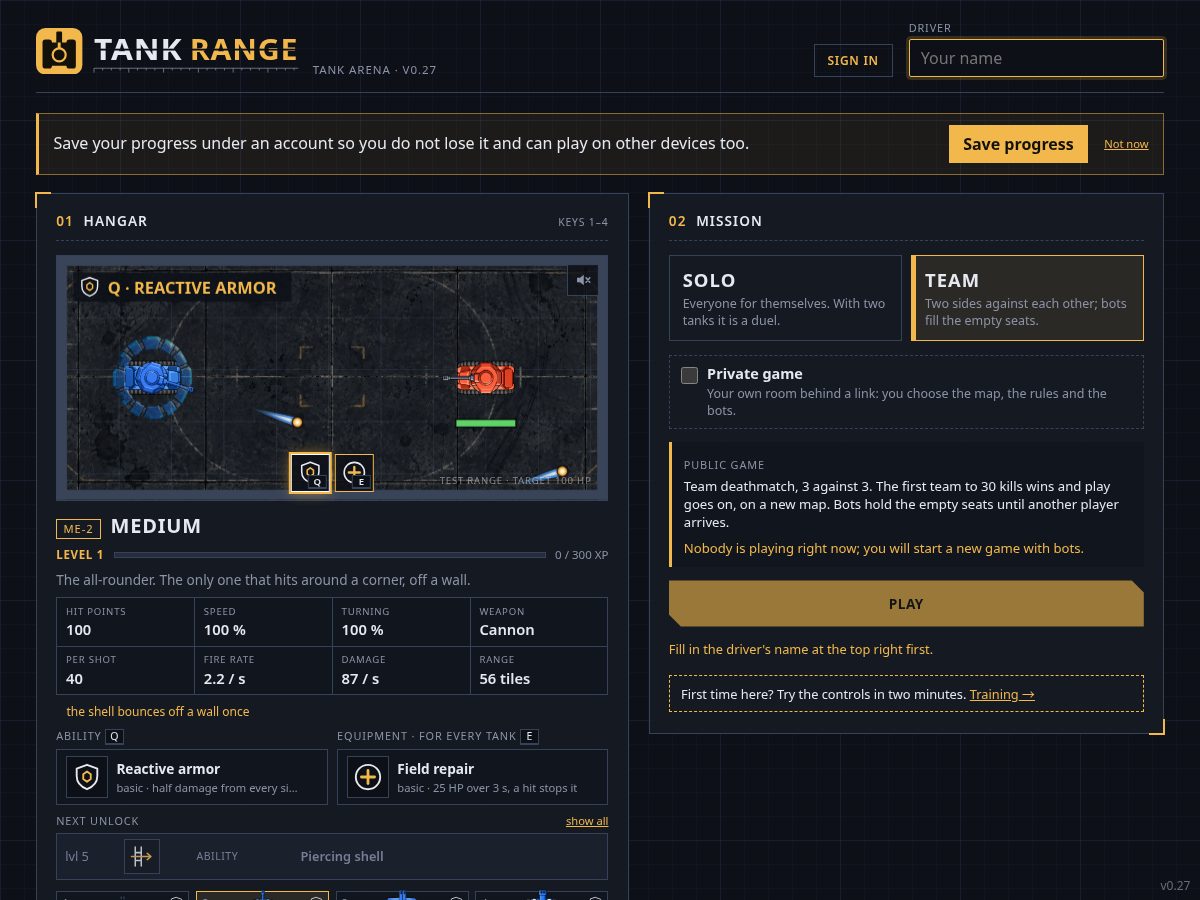Click the RANGE 56 tiles cell

(x=538, y=670)
